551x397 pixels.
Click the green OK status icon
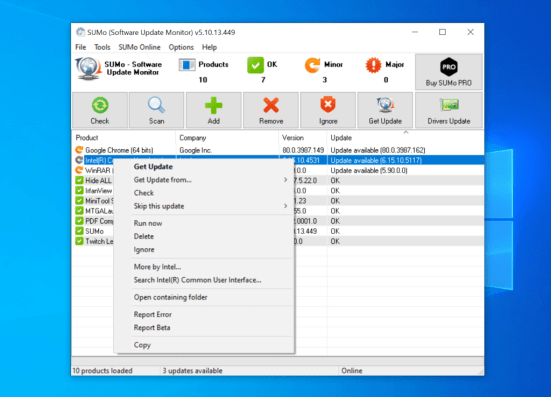click(255, 65)
